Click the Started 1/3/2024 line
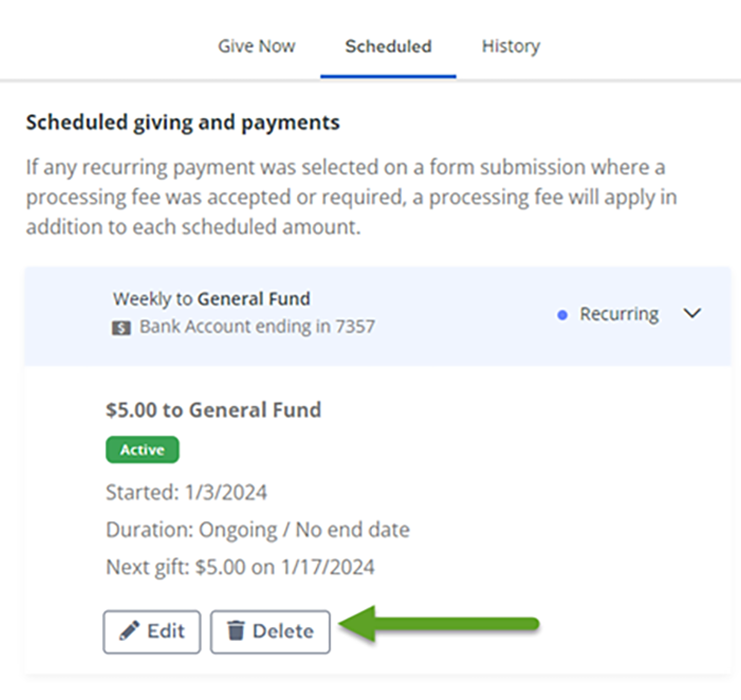Image resolution: width=741 pixels, height=700 pixels. (187, 493)
